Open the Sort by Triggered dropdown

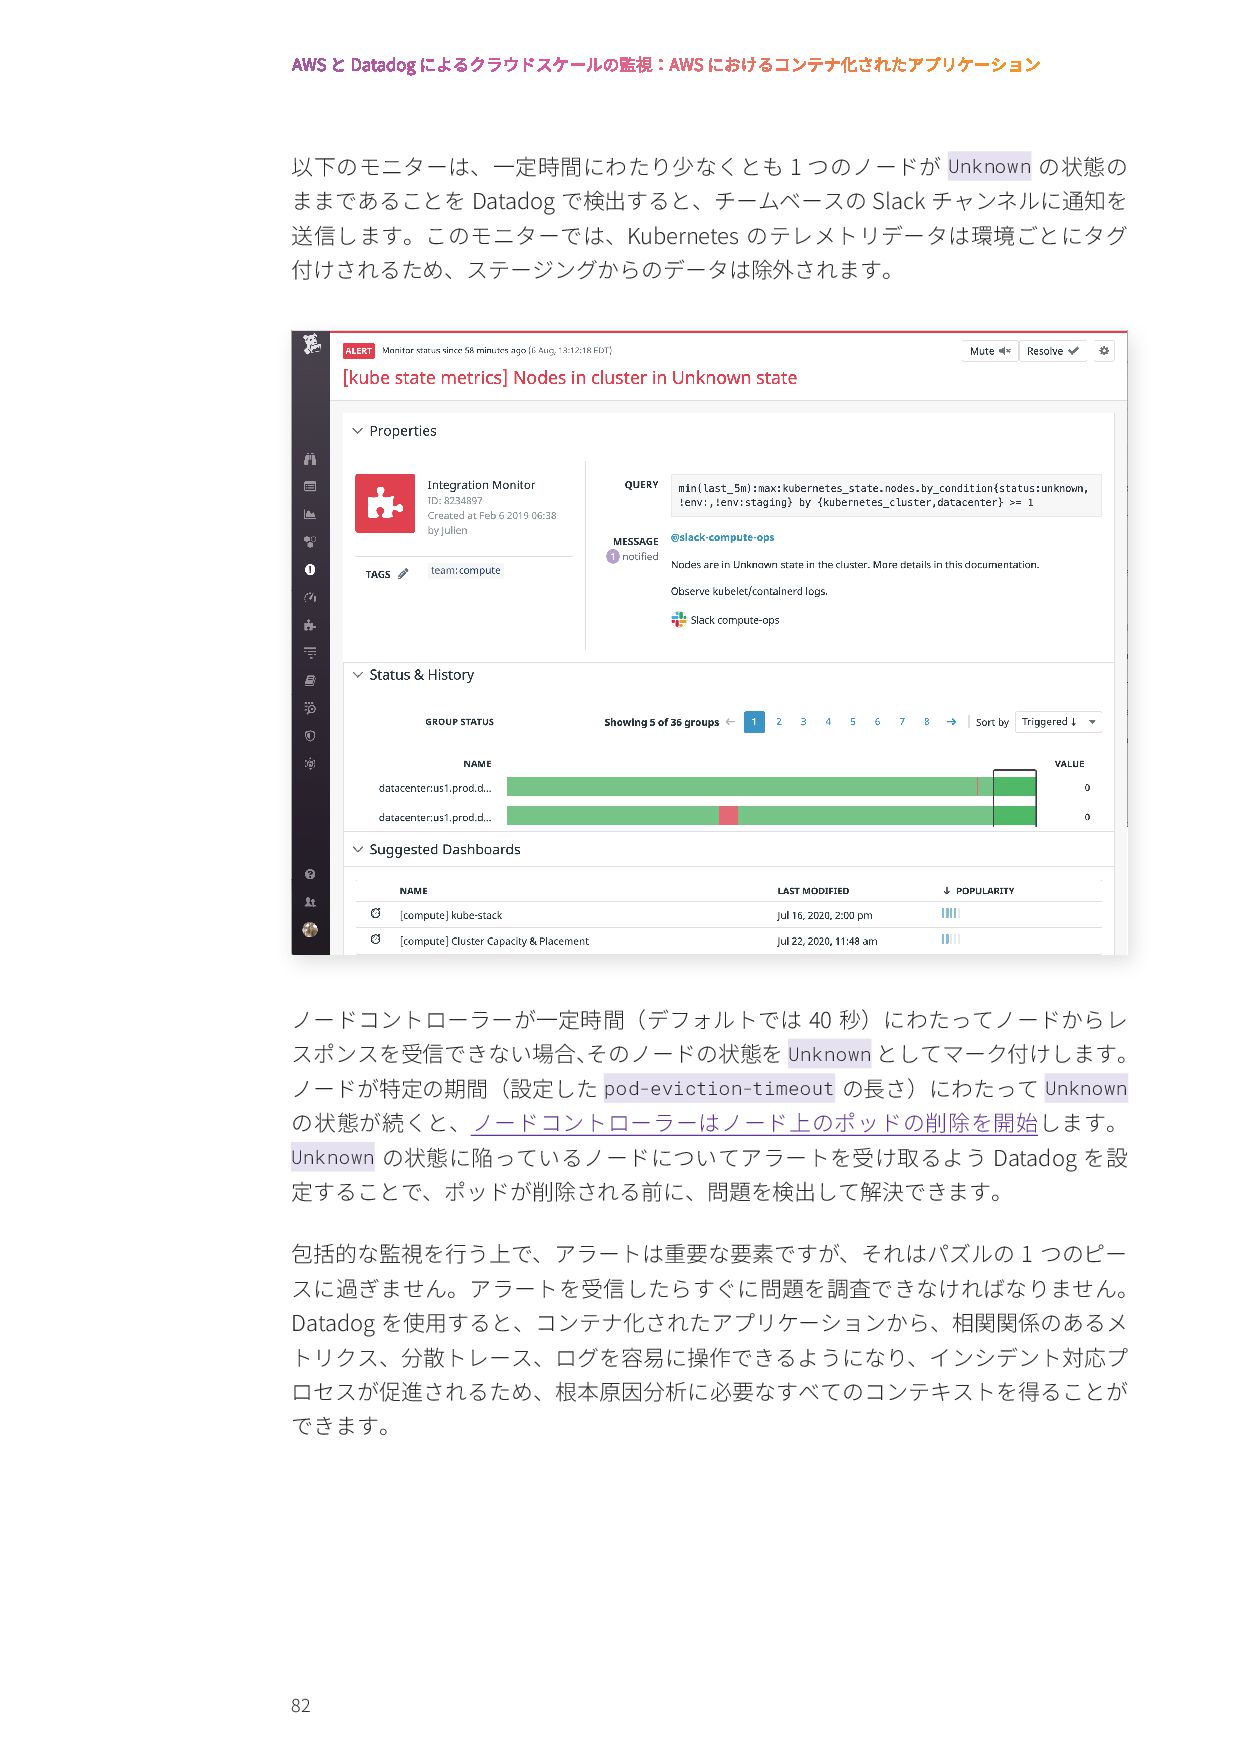point(1058,722)
